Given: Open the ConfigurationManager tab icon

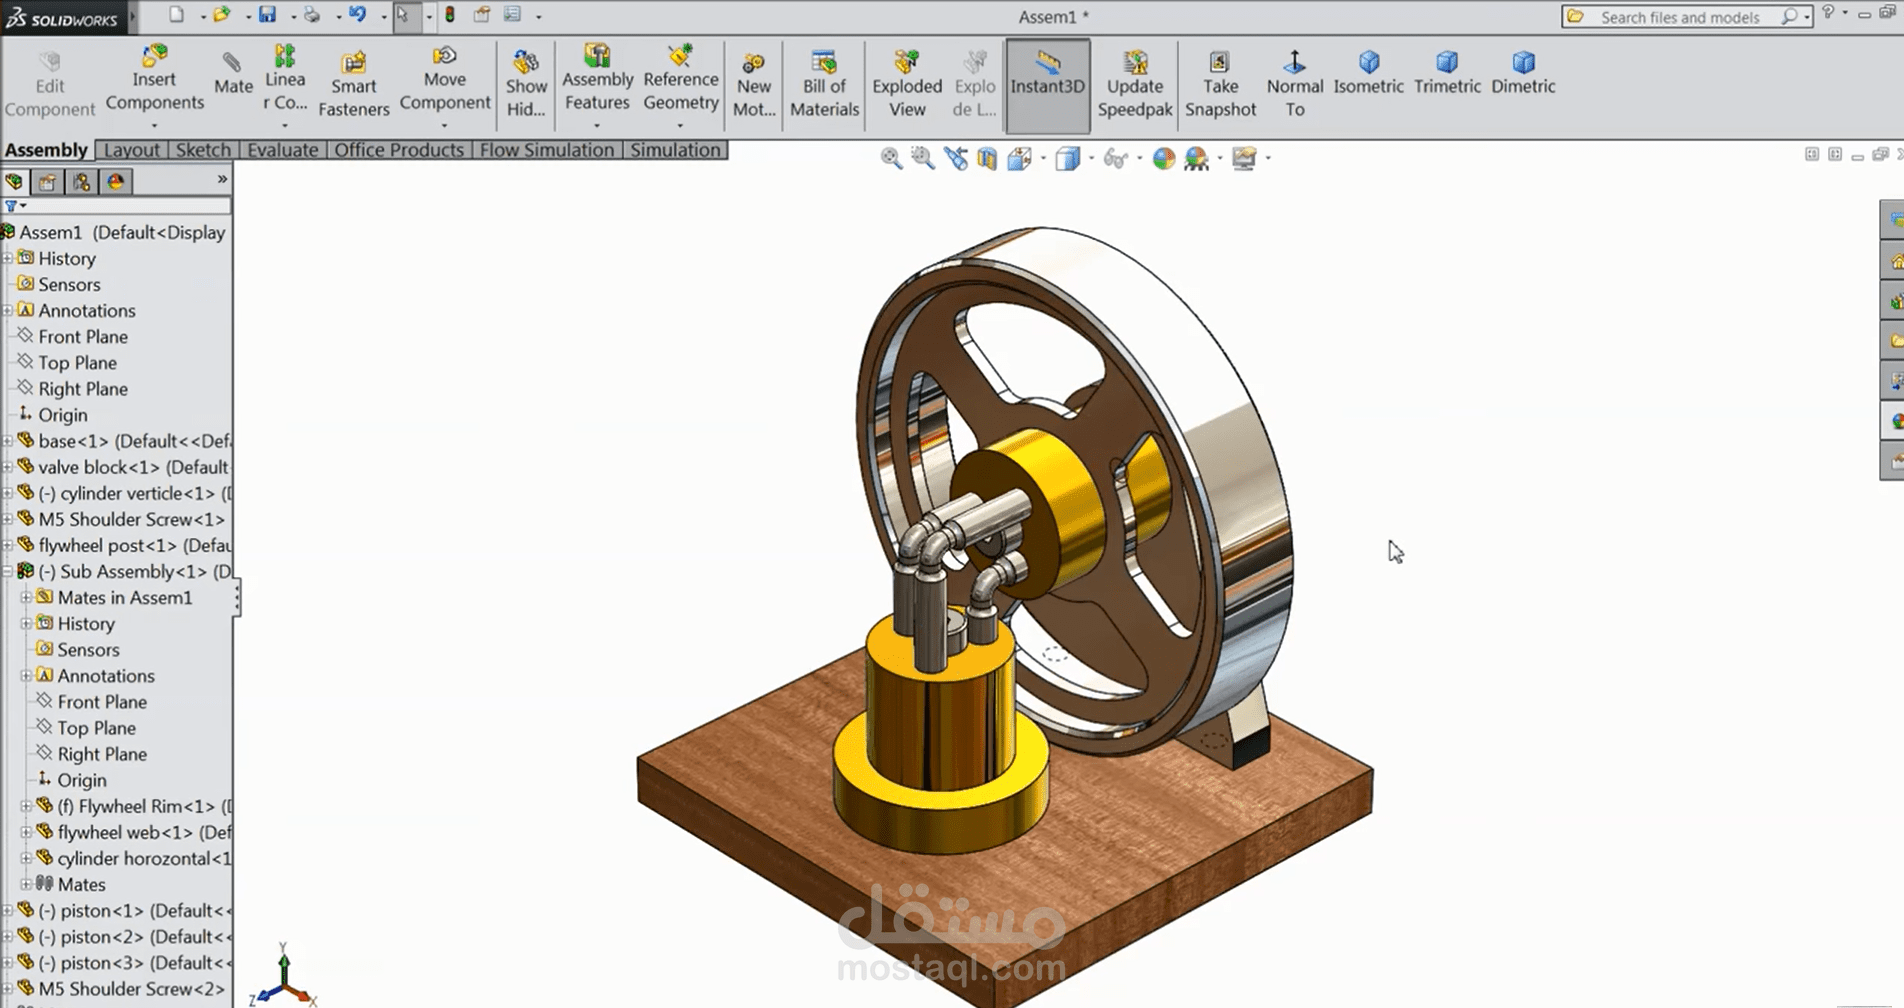Looking at the screenshot, I should (81, 182).
